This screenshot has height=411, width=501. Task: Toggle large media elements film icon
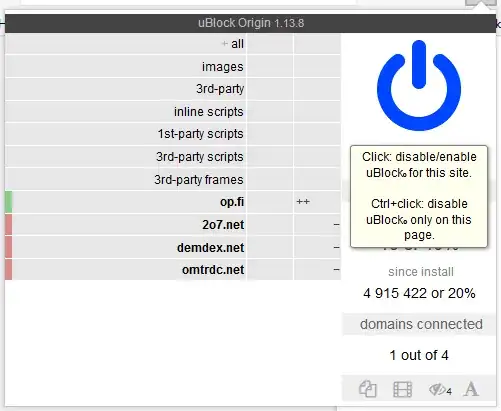pos(402,389)
